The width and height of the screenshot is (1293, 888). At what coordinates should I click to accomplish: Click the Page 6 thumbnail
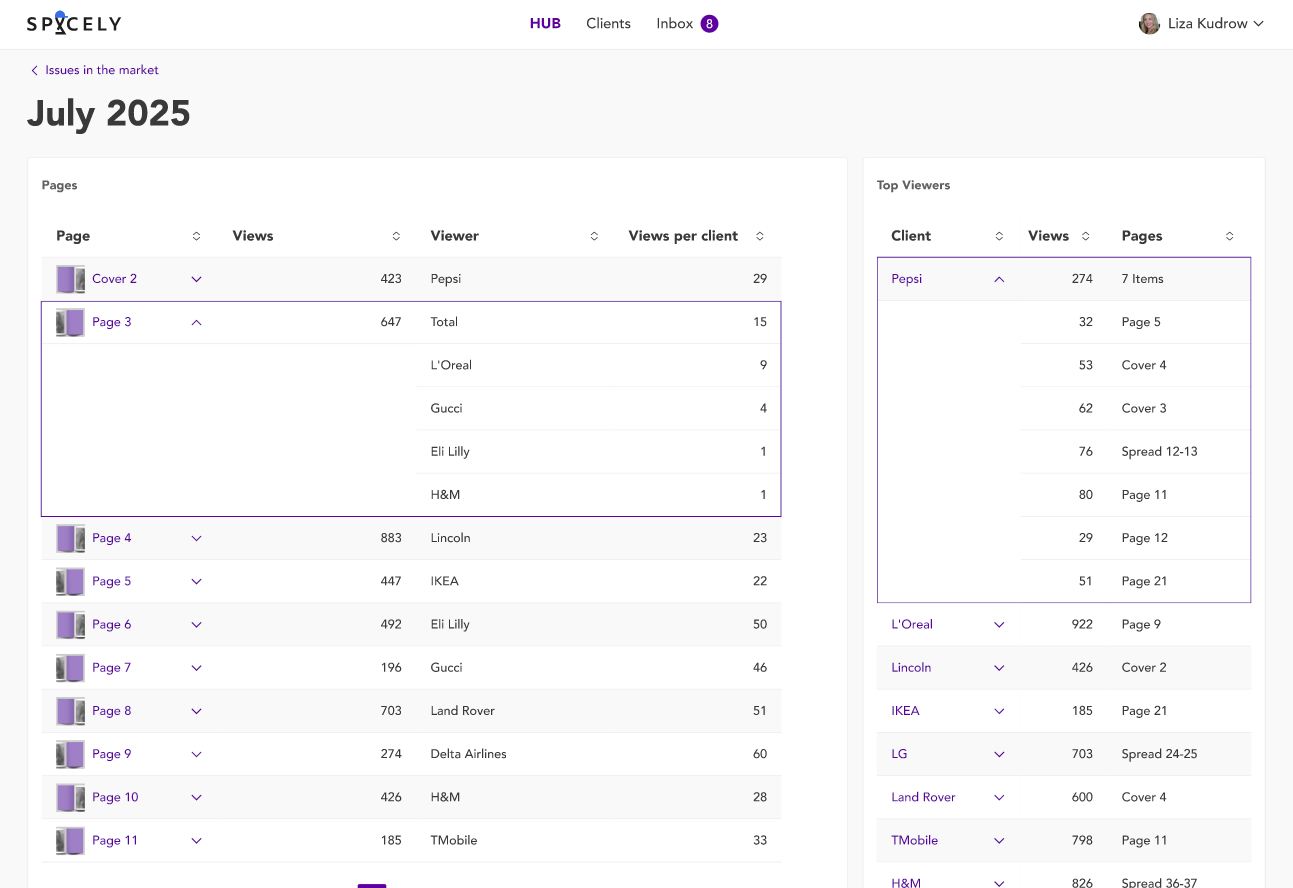click(70, 624)
